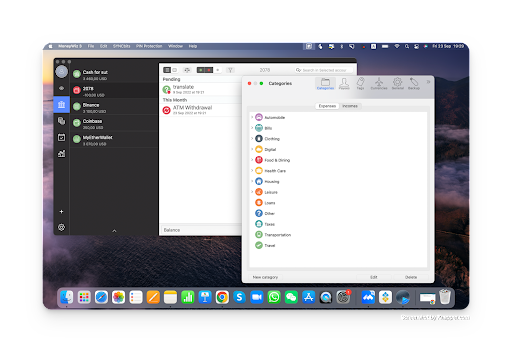Open the Backup settings icon
Viewport: 512px width, 363px height.
point(414,83)
